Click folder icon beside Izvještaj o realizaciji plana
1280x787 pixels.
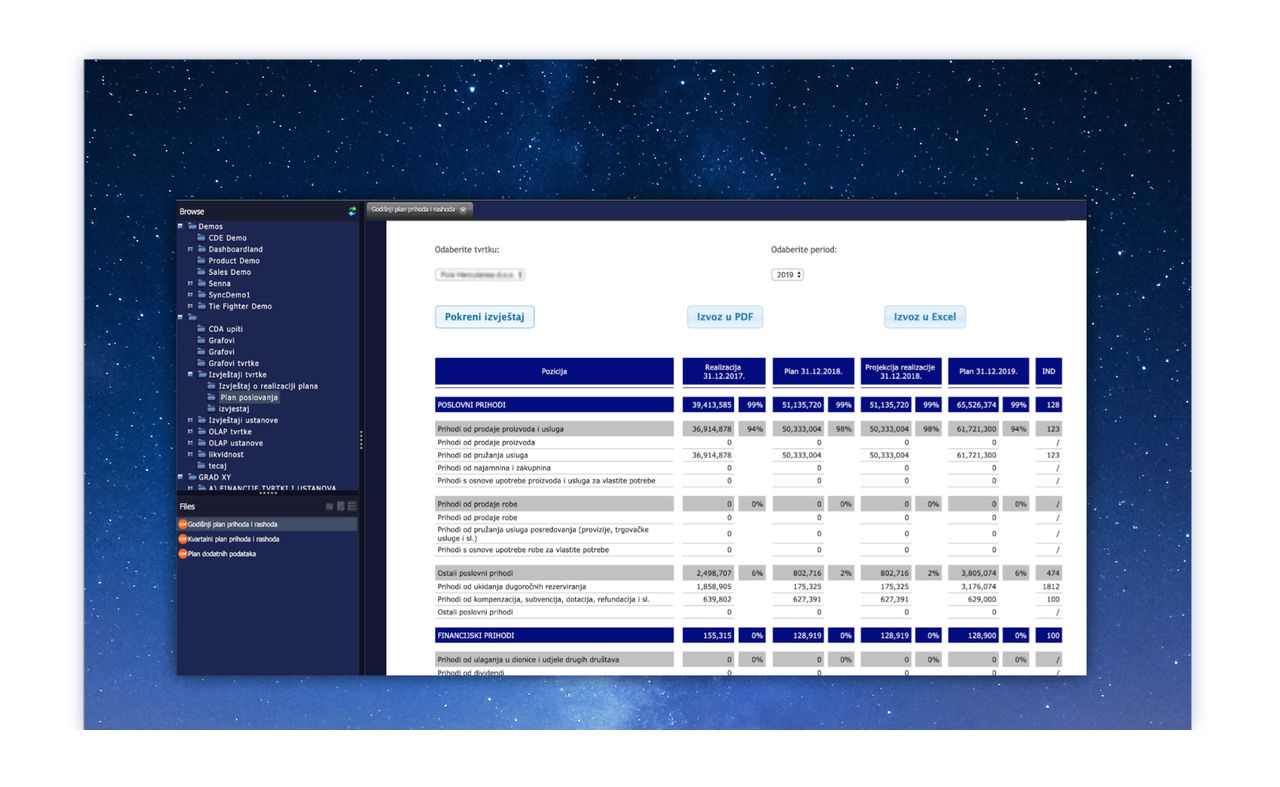[x=211, y=386]
